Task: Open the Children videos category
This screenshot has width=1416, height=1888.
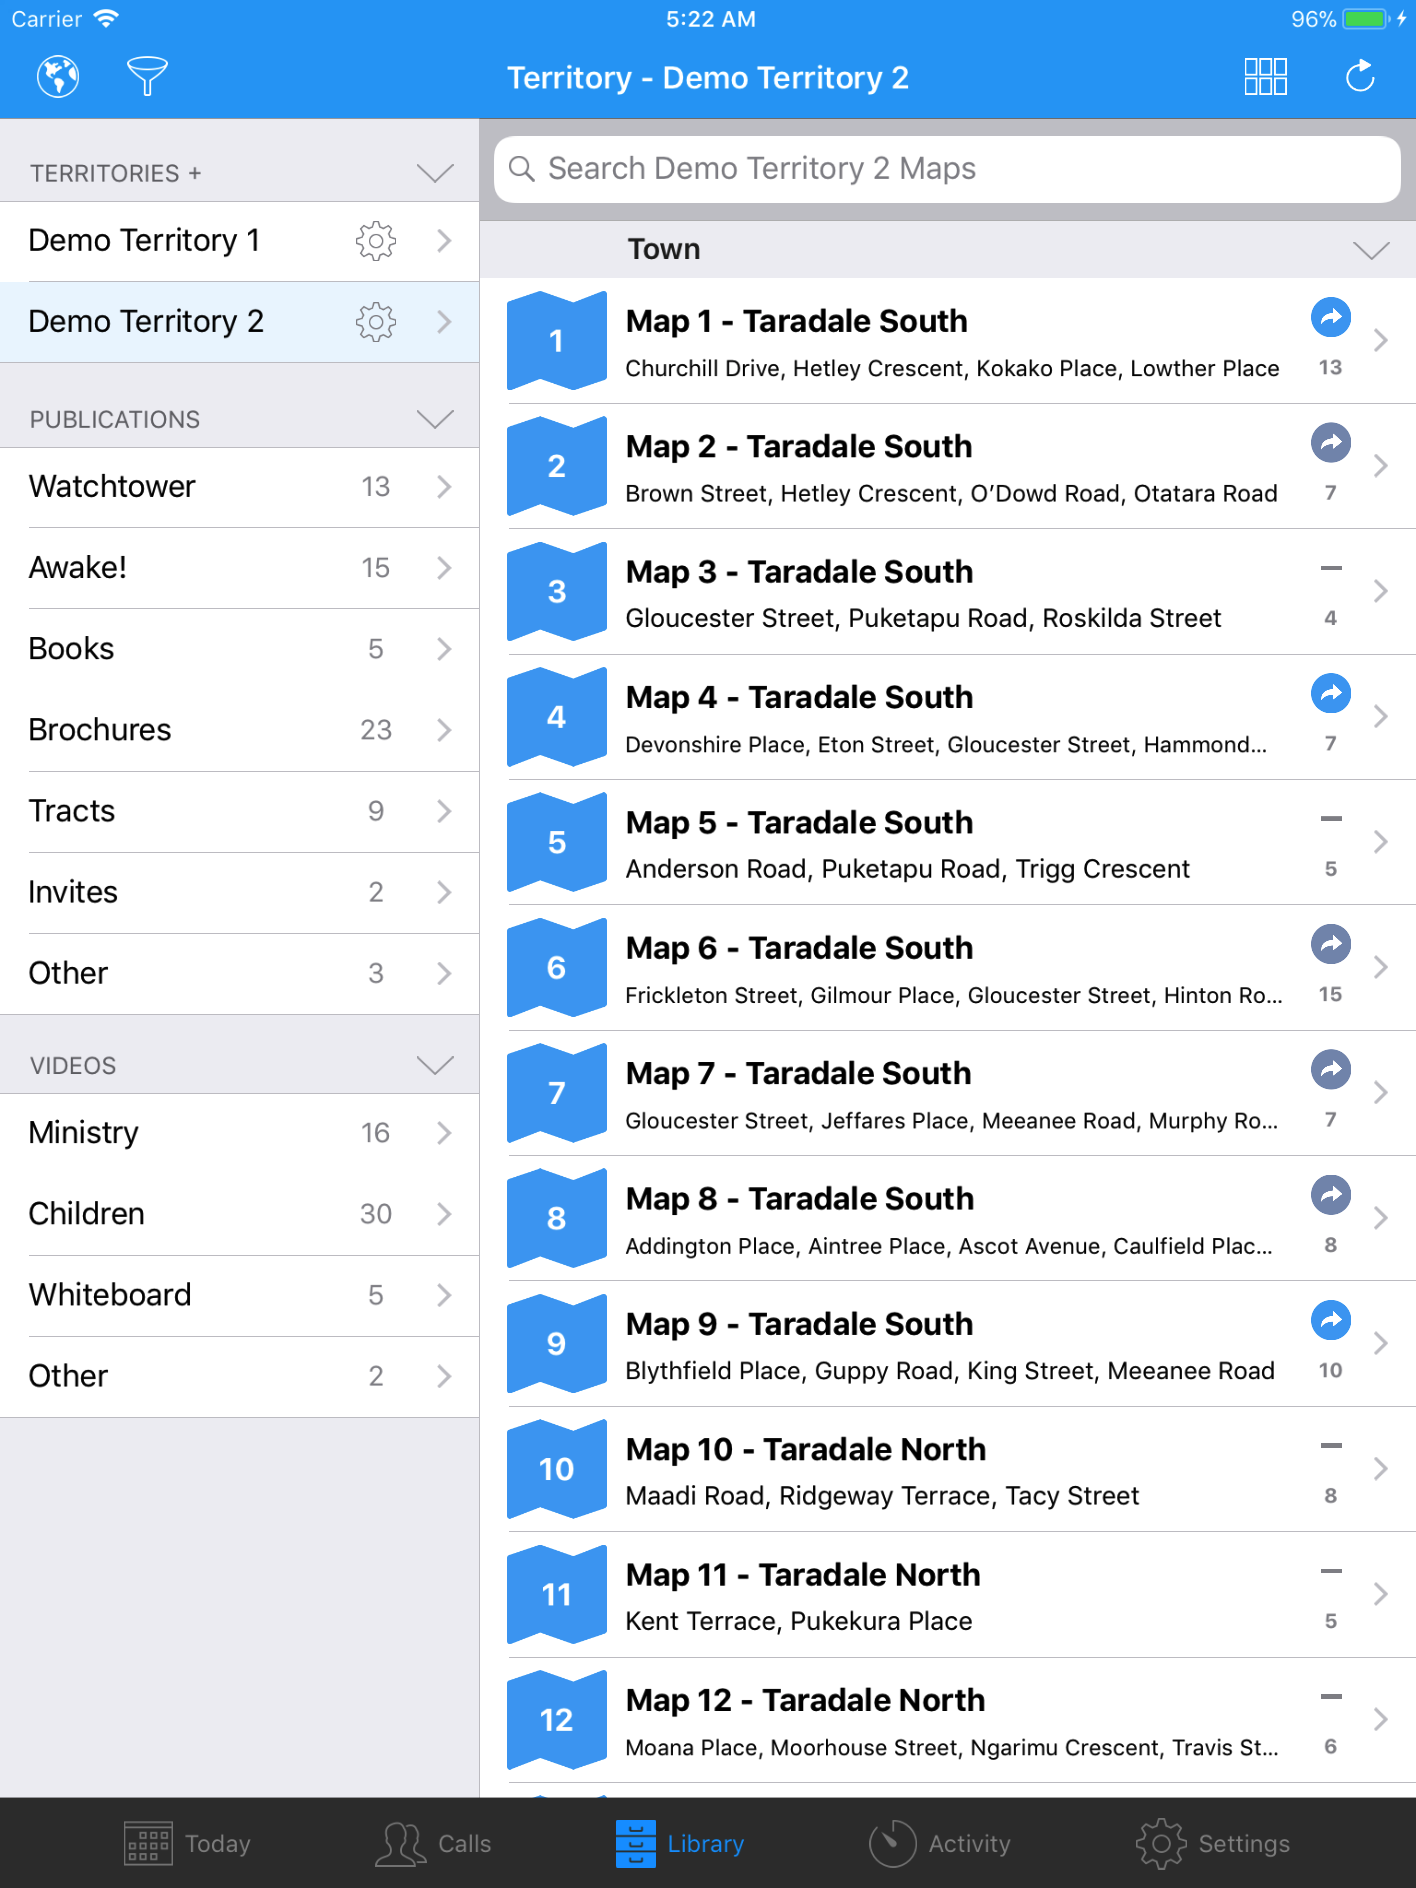Action: (240, 1214)
